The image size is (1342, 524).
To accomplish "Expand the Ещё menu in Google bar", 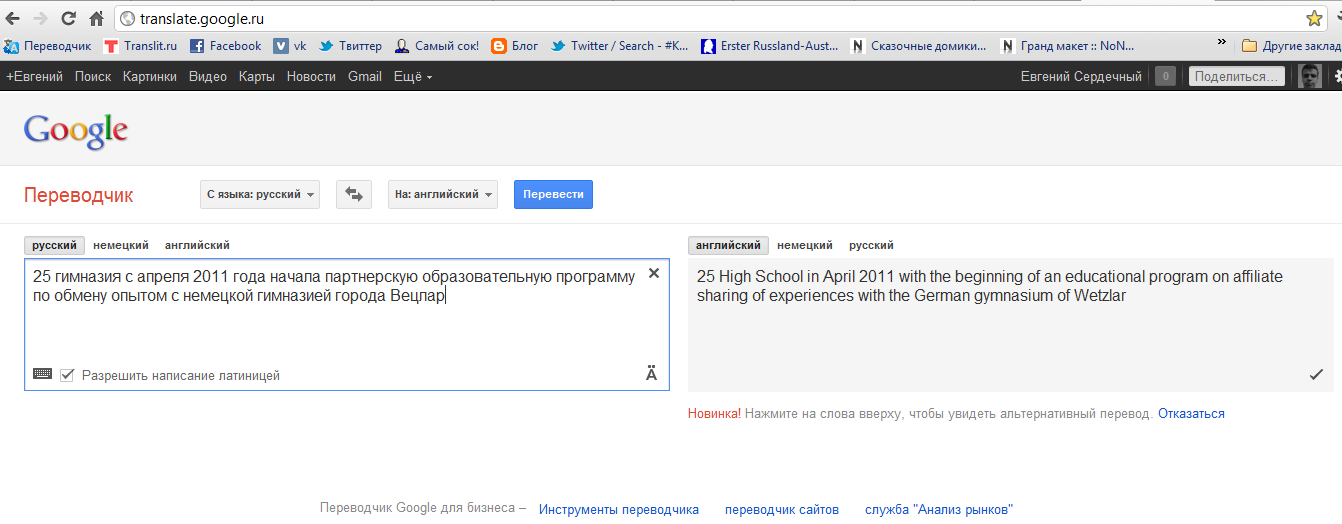I will (x=413, y=77).
